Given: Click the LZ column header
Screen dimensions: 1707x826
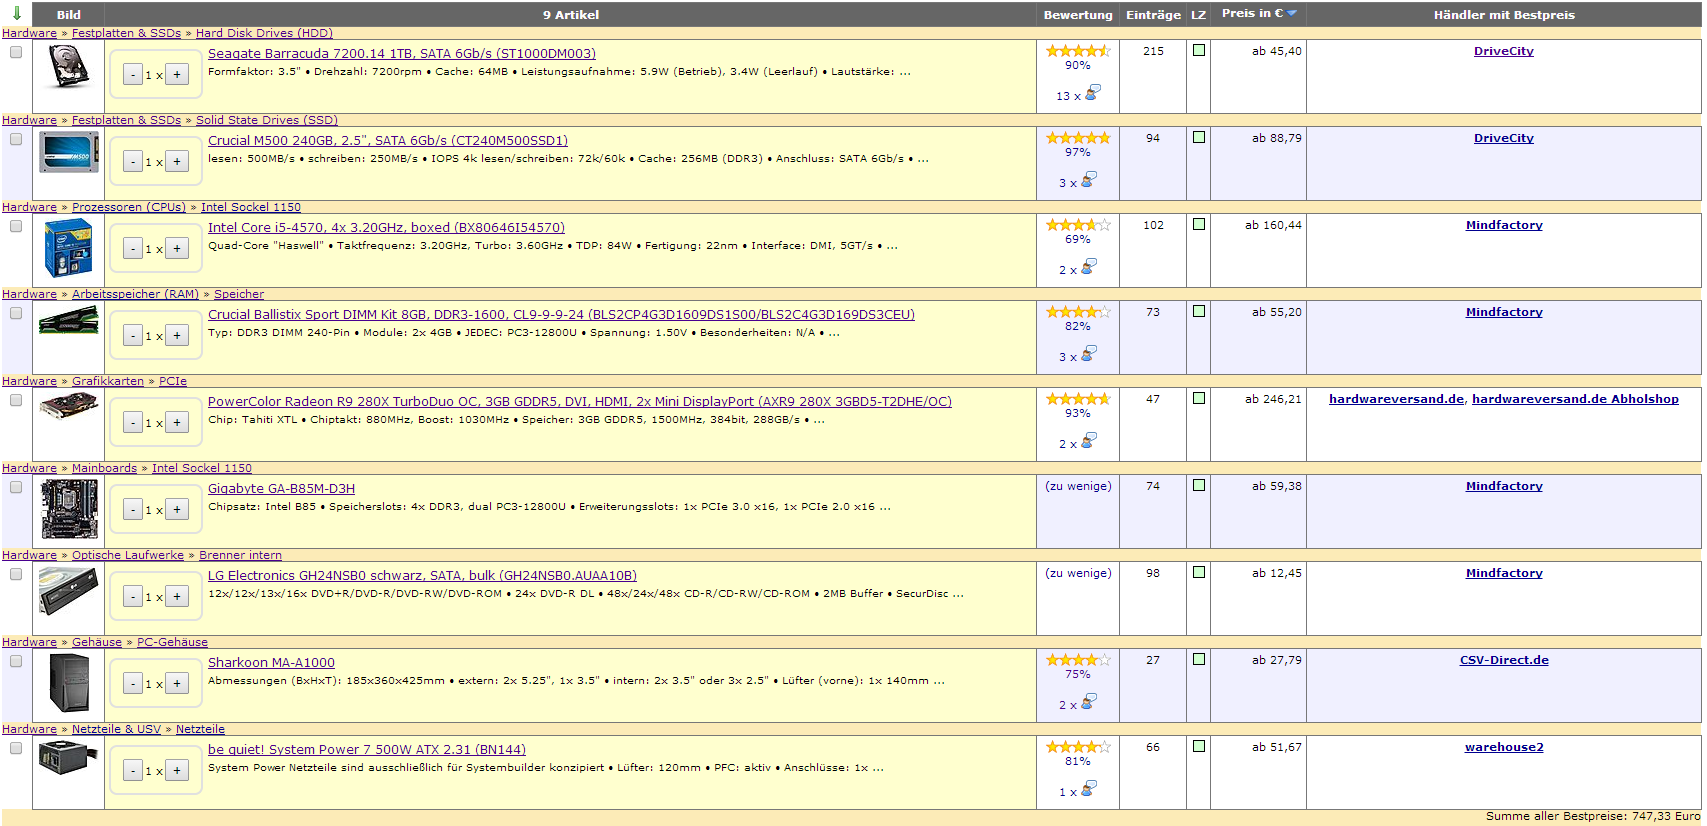Looking at the screenshot, I should 1199,15.
